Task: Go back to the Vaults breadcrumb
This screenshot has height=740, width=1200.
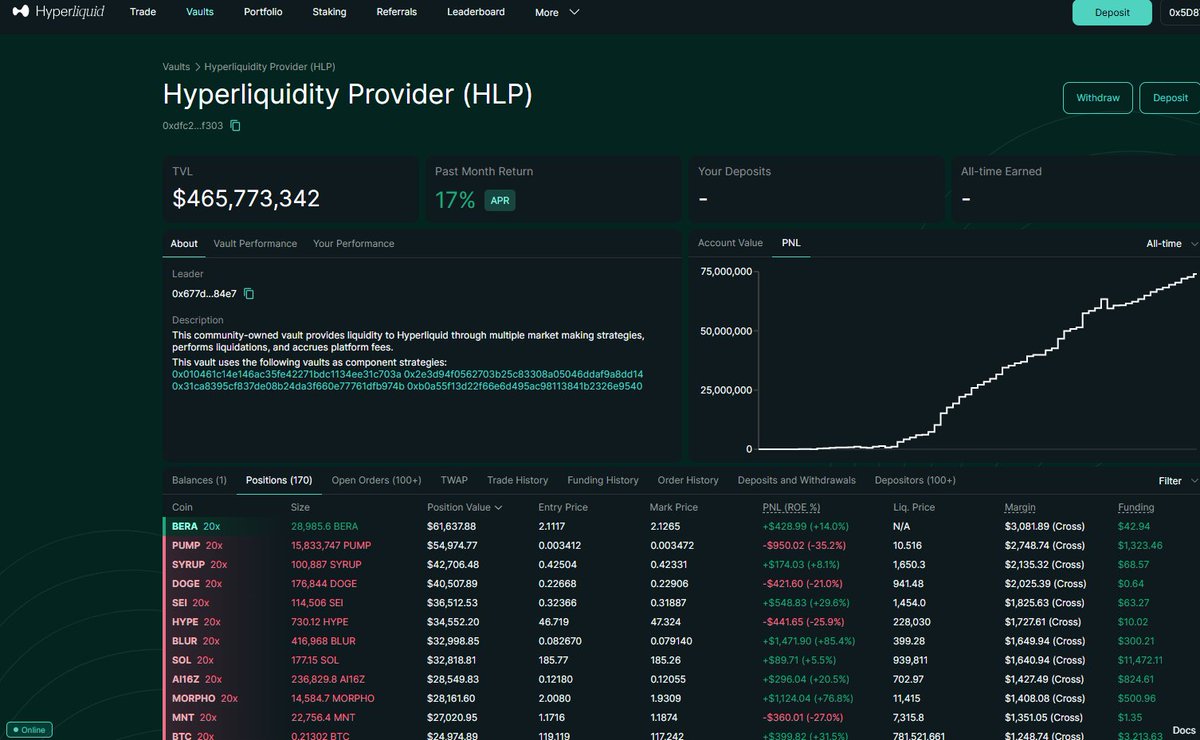Action: (176, 67)
